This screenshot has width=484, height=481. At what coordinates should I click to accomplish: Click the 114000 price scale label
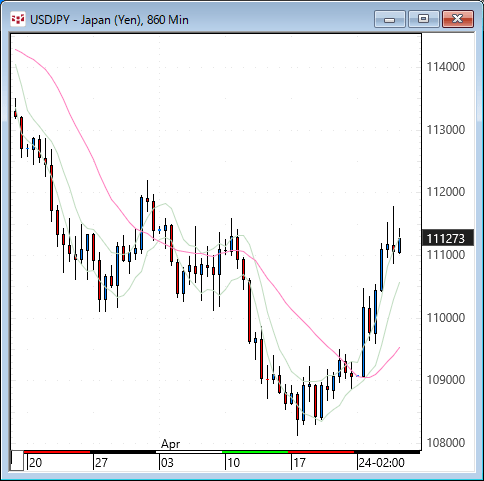tap(446, 67)
